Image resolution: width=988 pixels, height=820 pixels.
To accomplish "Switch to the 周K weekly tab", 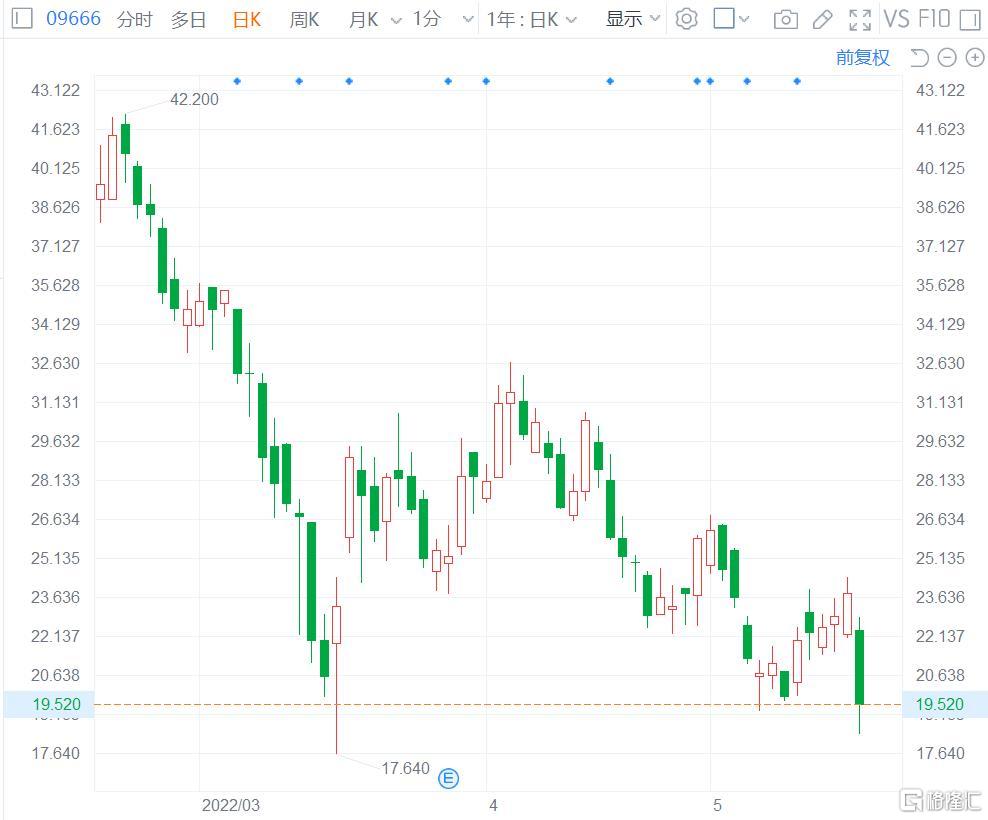I will 304,19.
